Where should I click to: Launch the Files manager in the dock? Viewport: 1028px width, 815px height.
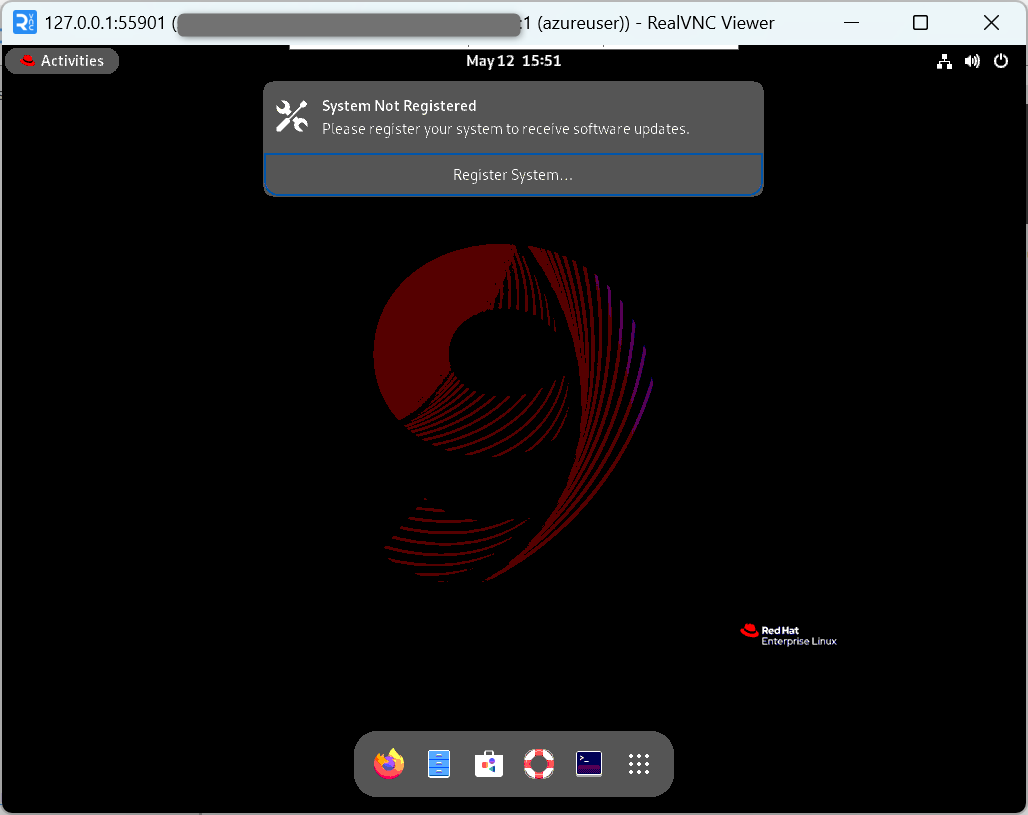439,764
